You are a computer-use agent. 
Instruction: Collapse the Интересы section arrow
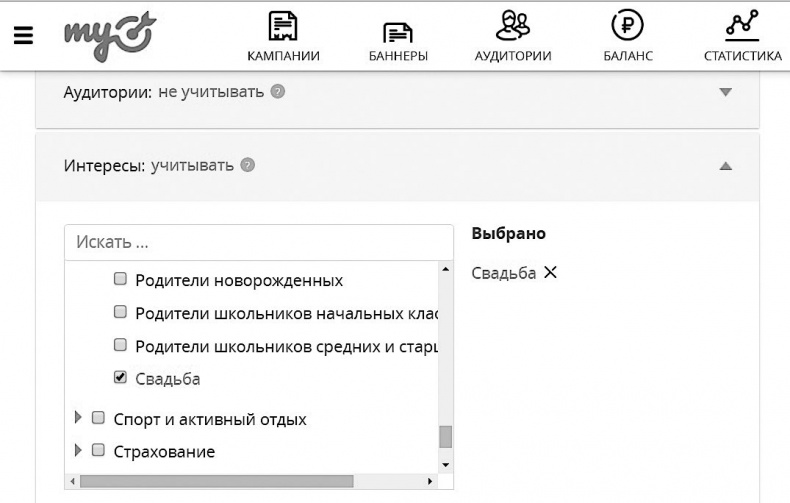726,165
